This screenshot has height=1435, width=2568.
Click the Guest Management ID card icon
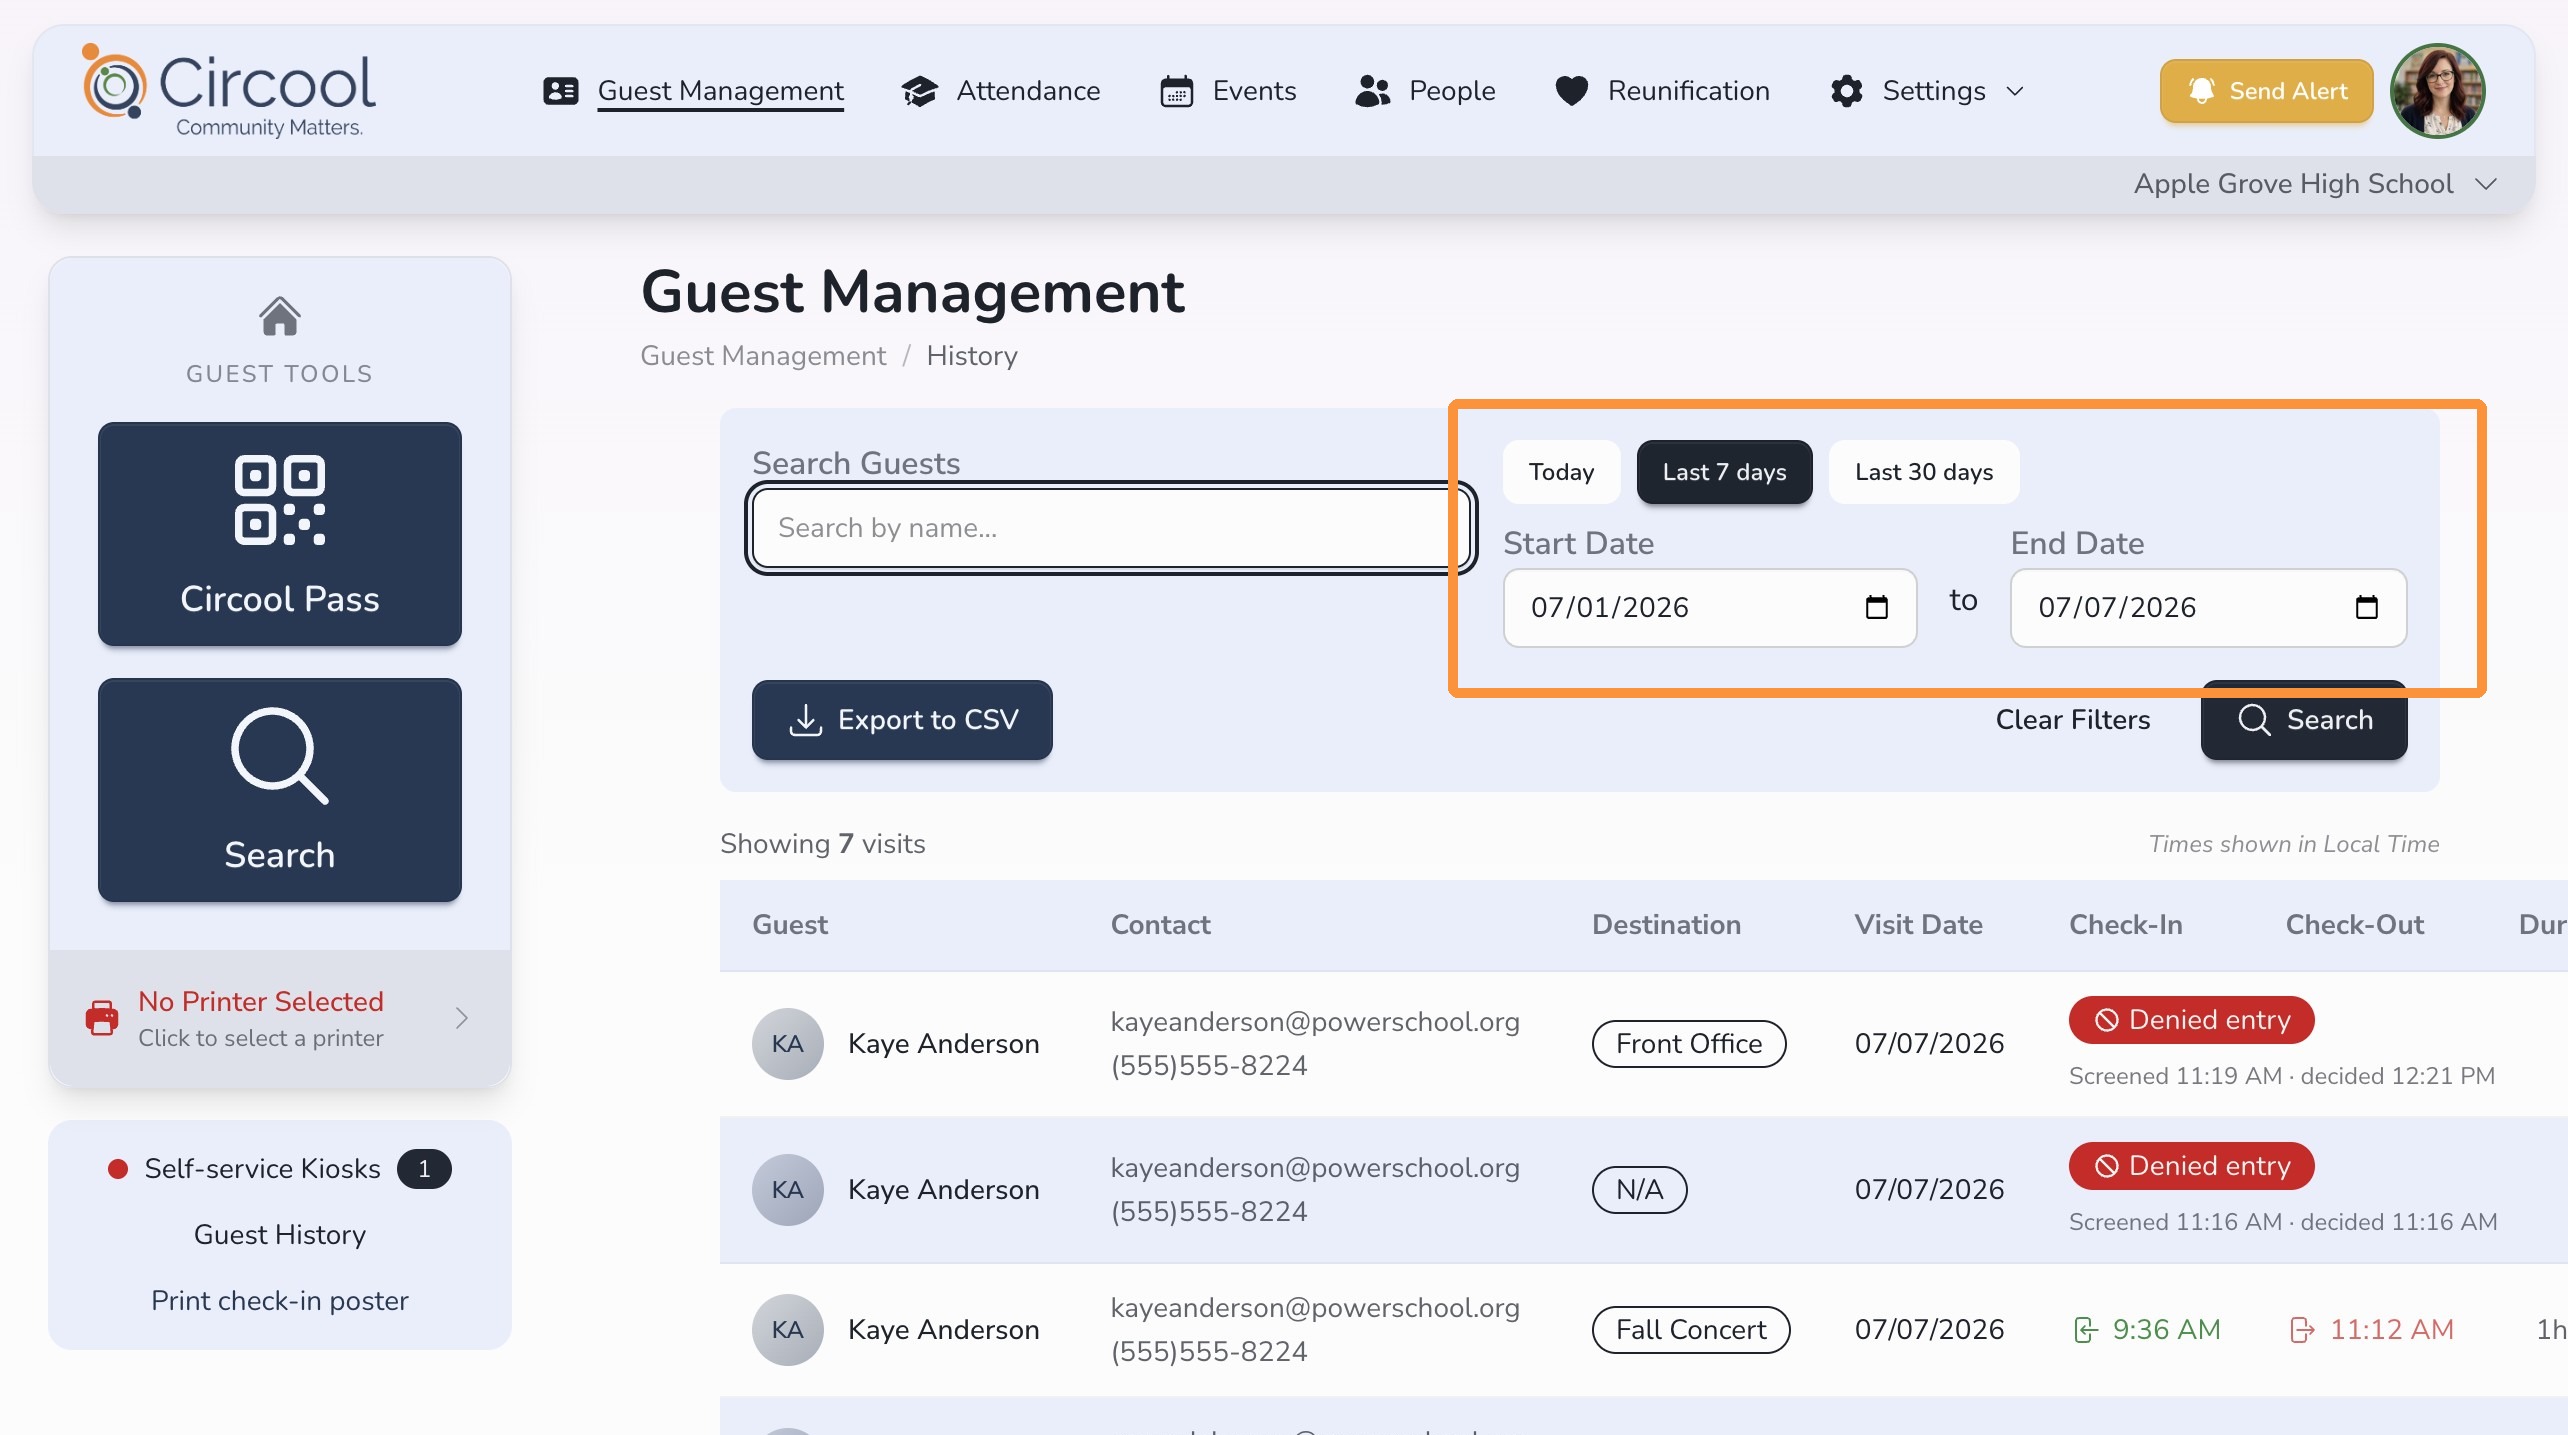pyautogui.click(x=560, y=91)
